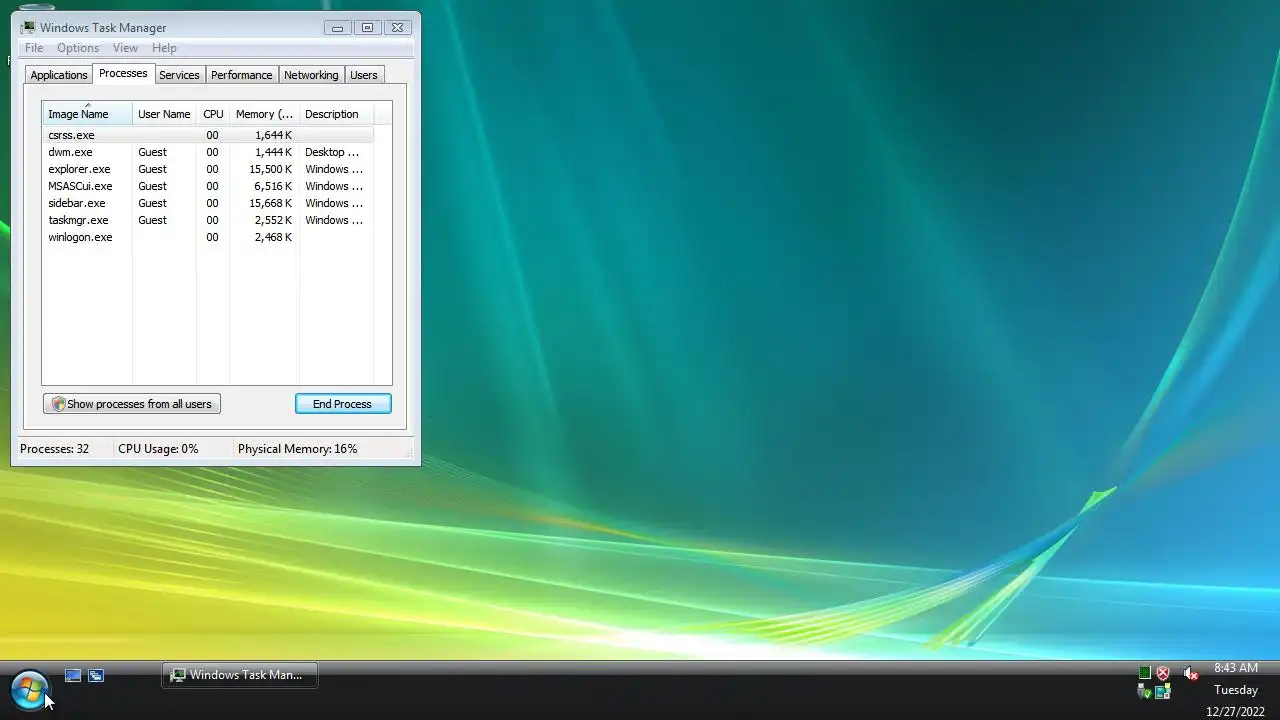Click the Switch between windows icon
This screenshot has width=1280, height=720.
click(96, 676)
